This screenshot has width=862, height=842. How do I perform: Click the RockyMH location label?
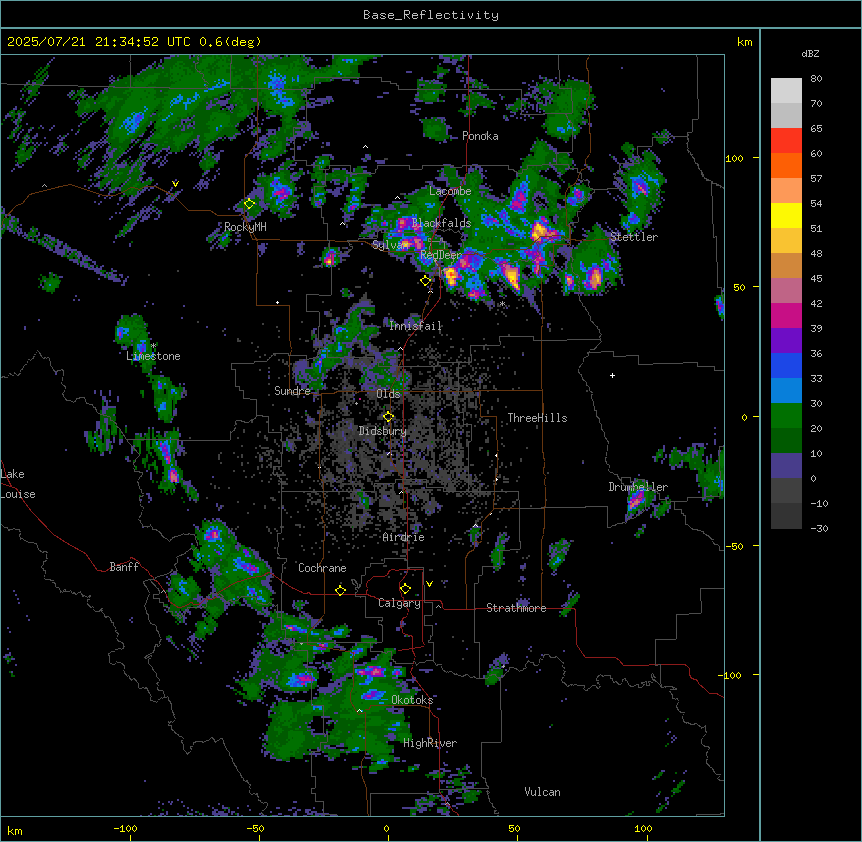click(245, 227)
